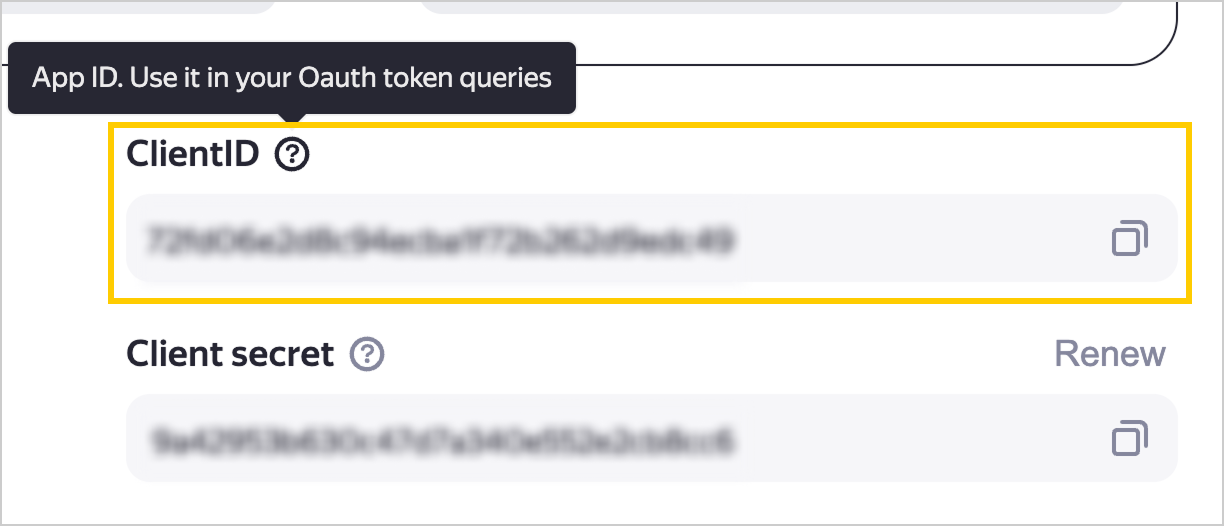Click the tooltip's arrow pointer above ClientID
This screenshot has width=1224, height=526.
[291, 119]
